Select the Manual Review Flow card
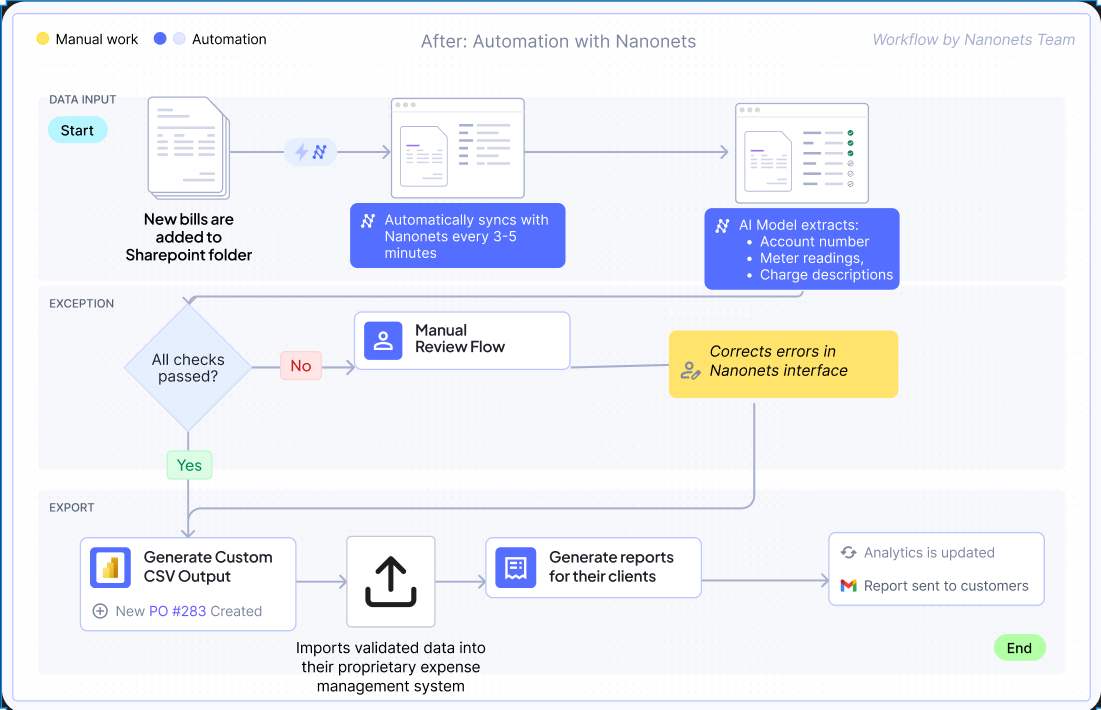This screenshot has width=1101, height=710. [x=462, y=341]
